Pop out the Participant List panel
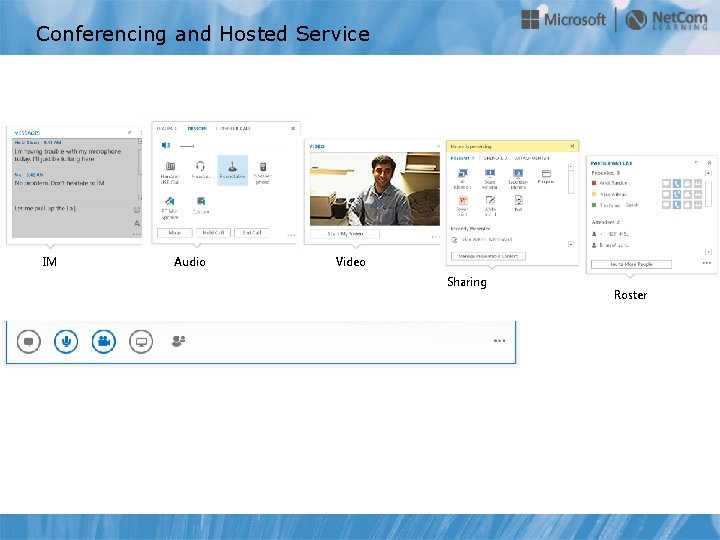This screenshot has width=720, height=540. point(697,163)
